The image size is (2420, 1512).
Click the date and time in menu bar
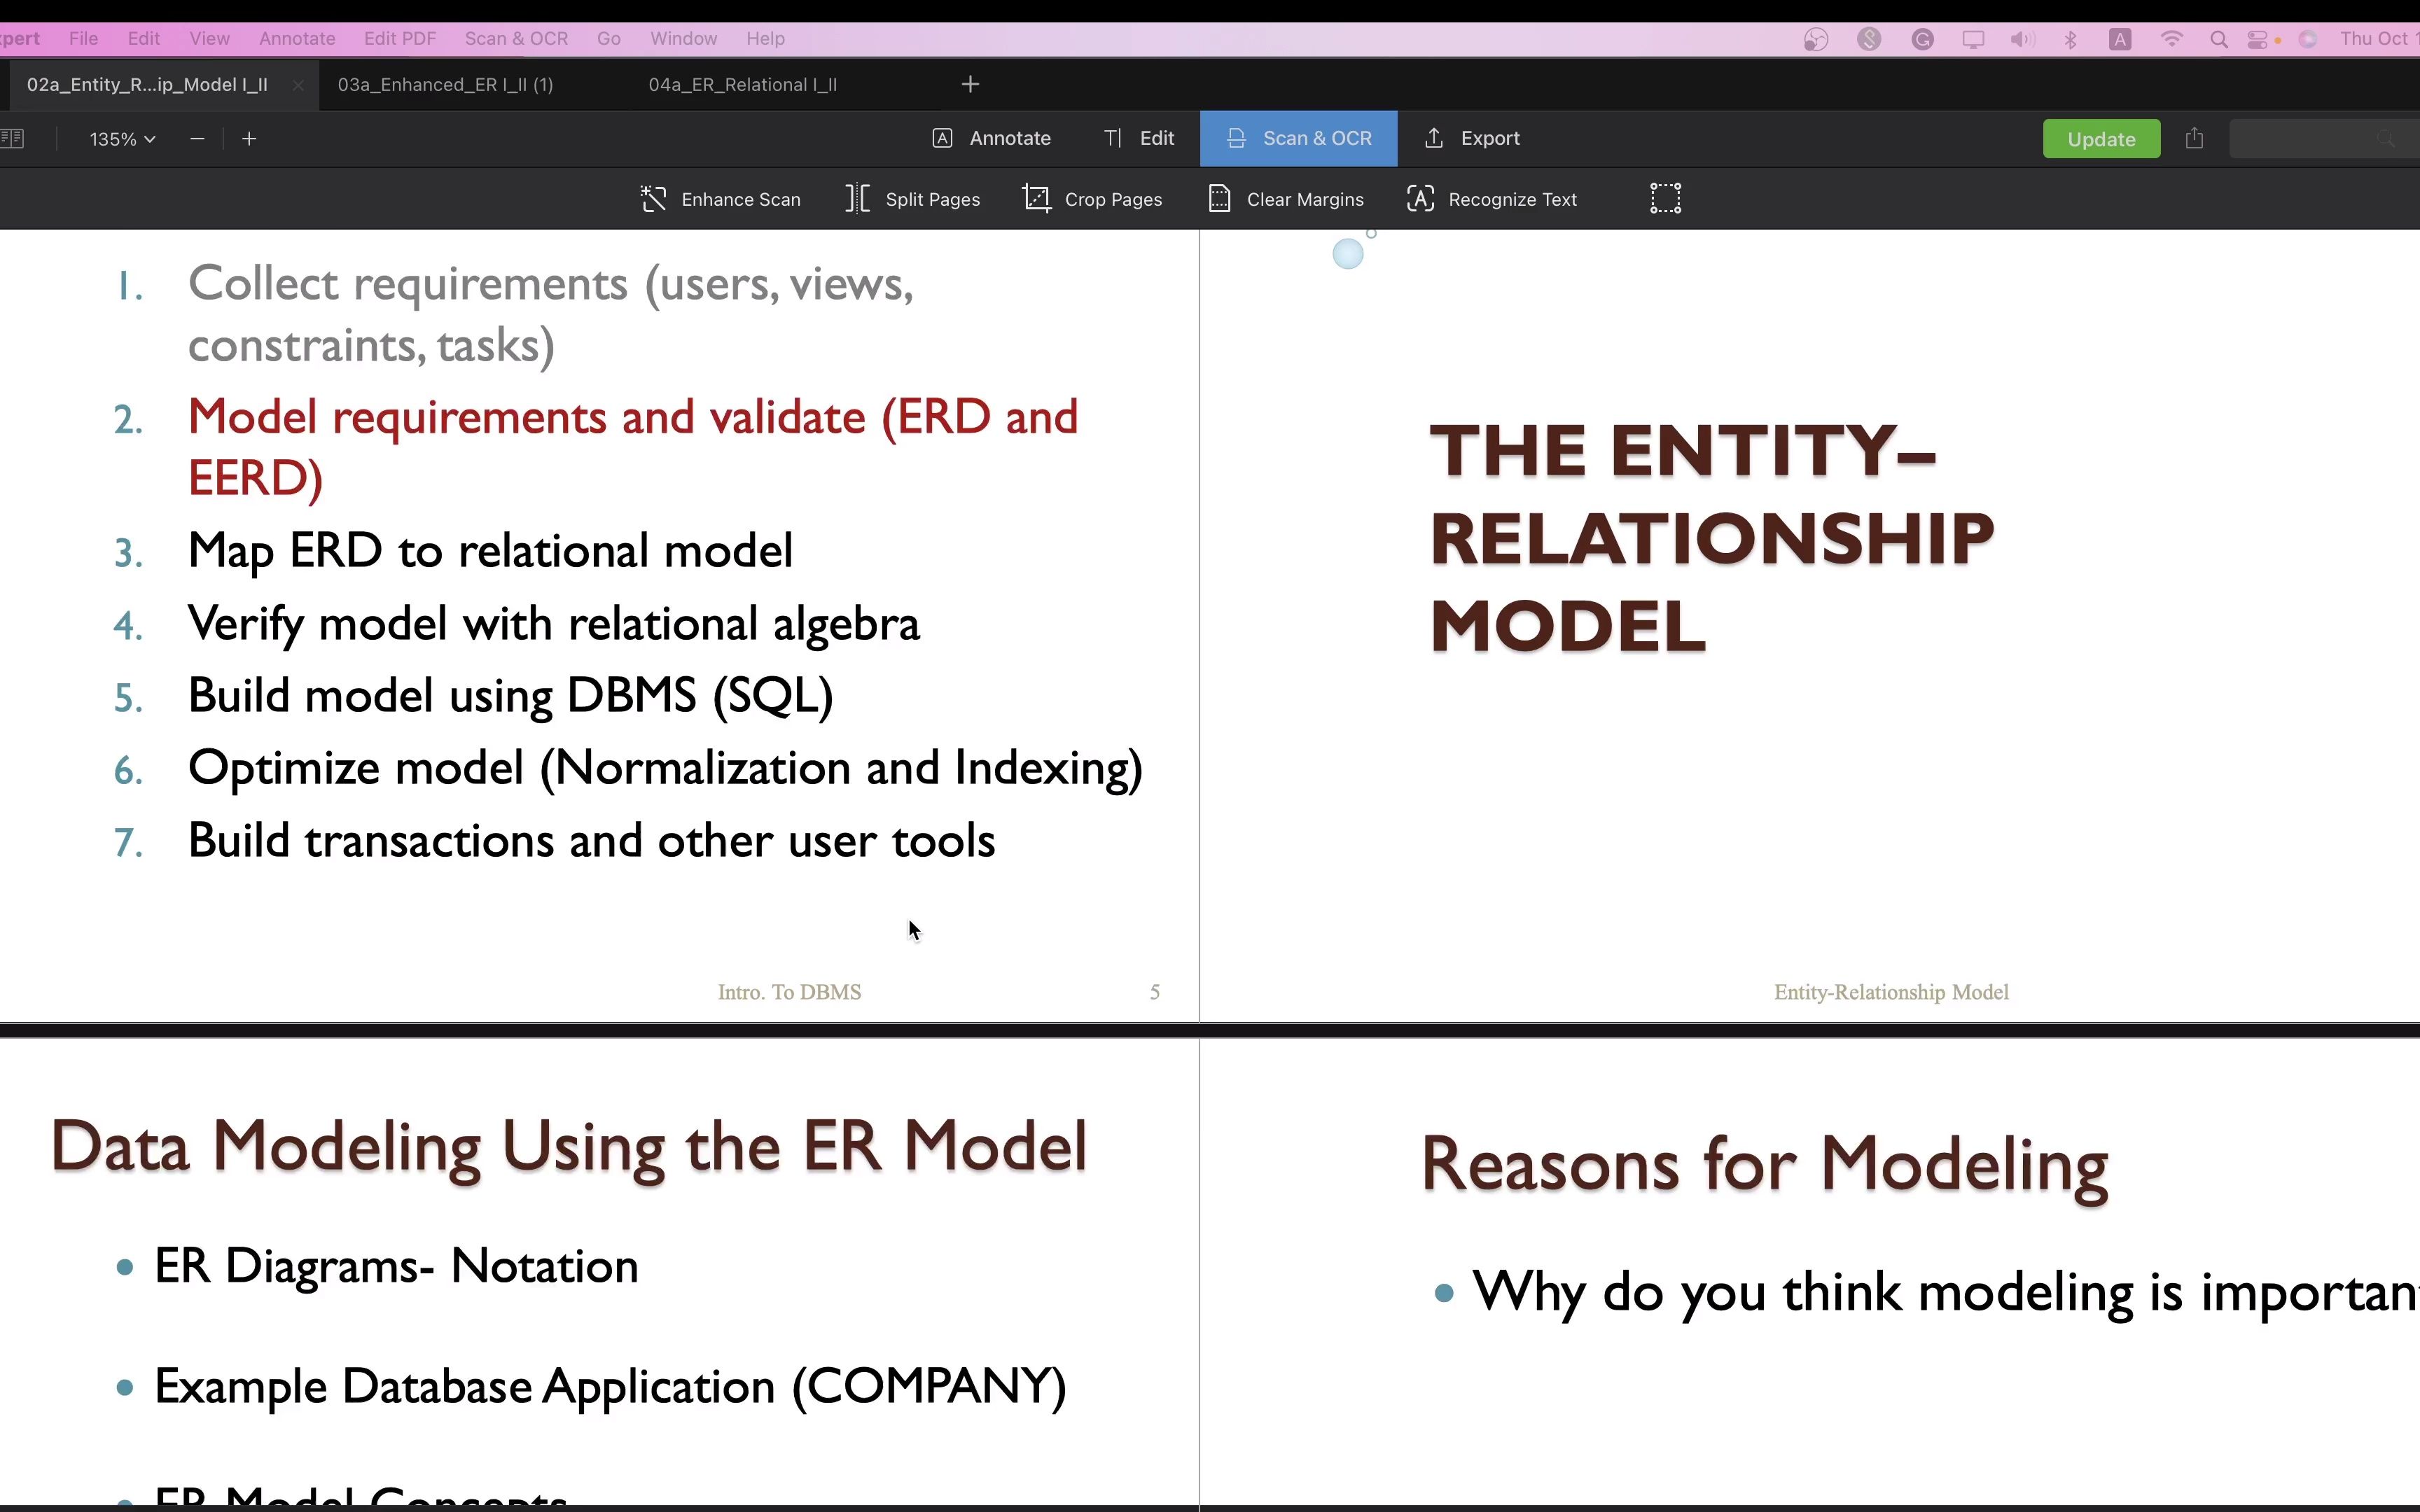click(2379, 39)
